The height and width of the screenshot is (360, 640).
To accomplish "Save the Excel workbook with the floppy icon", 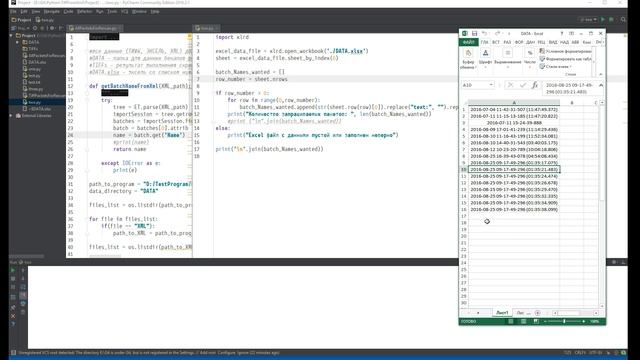I will pyautogui.click(x=474, y=33).
